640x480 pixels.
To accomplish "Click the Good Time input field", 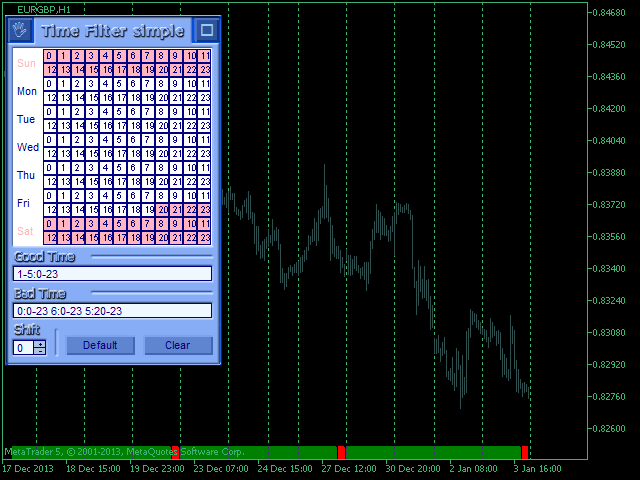I will click(112, 273).
